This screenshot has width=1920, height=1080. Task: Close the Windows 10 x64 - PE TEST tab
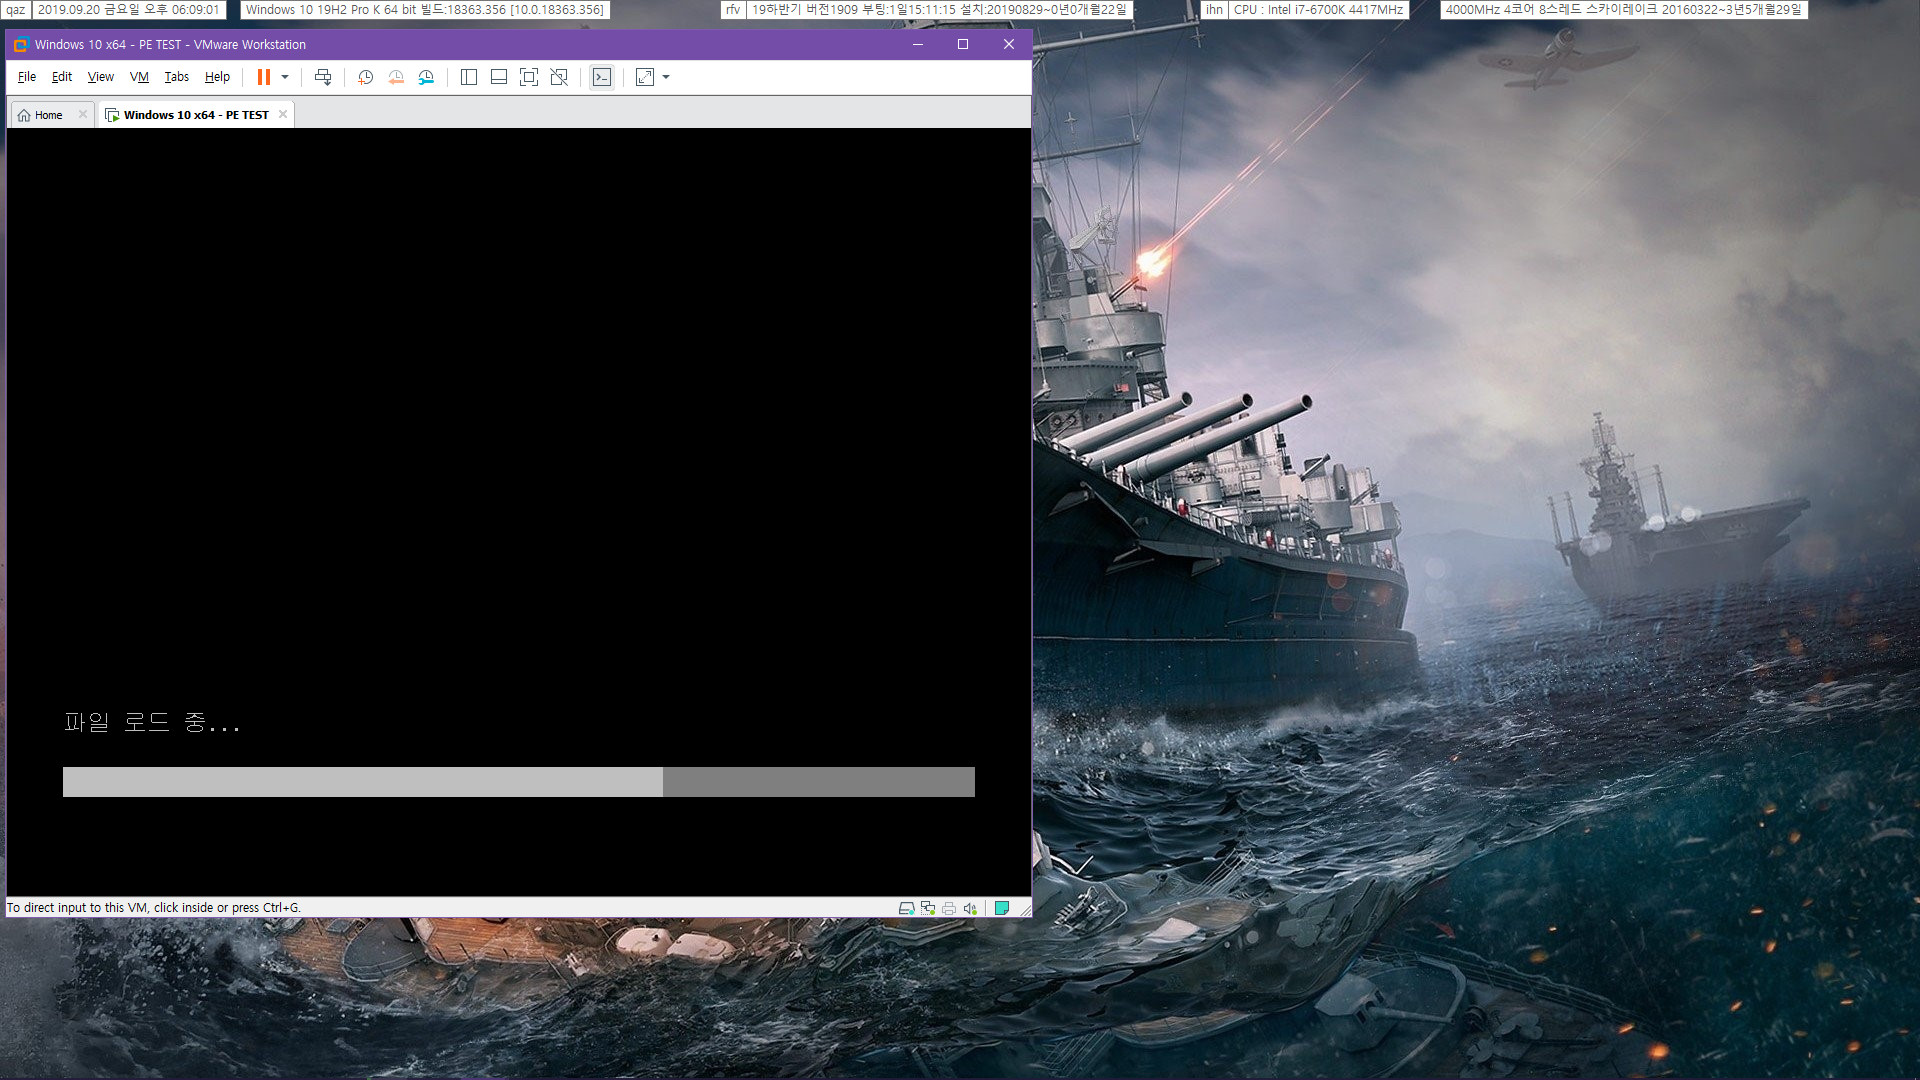pos(283,115)
